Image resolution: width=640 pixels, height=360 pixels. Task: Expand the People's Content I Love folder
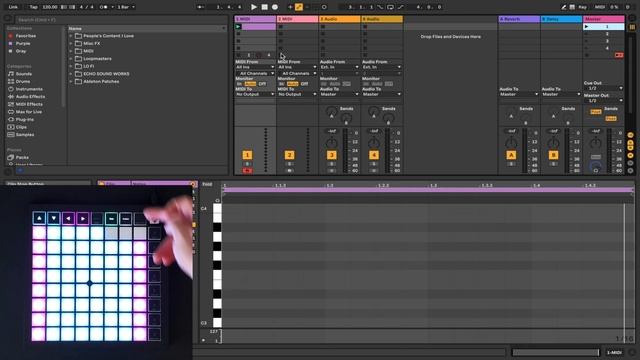(x=71, y=36)
